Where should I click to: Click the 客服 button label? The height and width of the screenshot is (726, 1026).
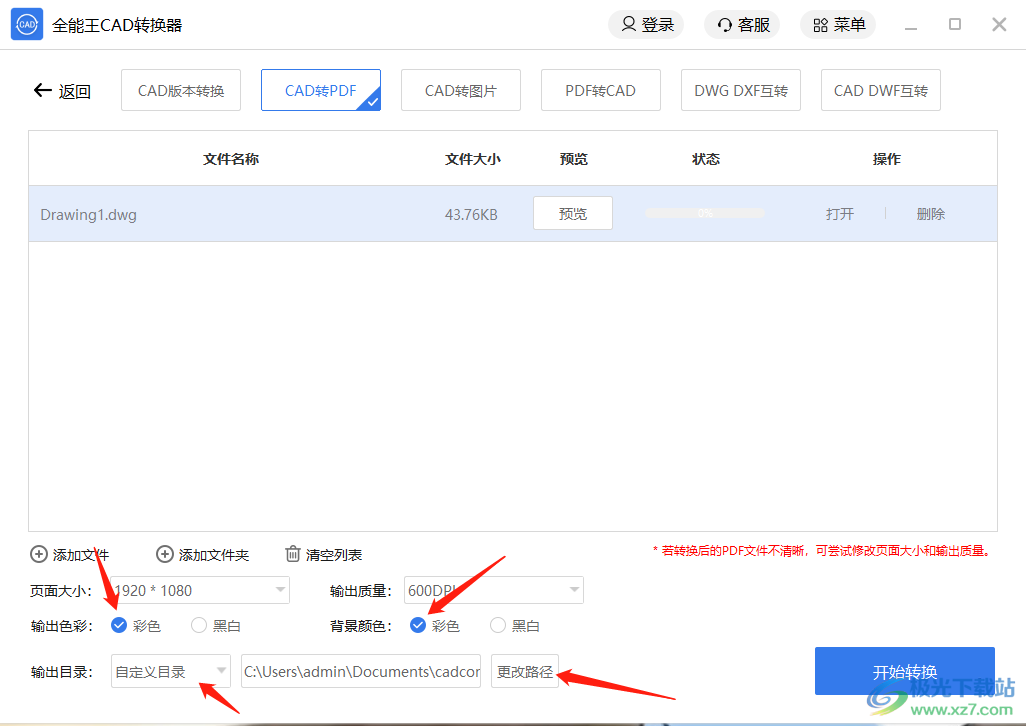pyautogui.click(x=754, y=25)
